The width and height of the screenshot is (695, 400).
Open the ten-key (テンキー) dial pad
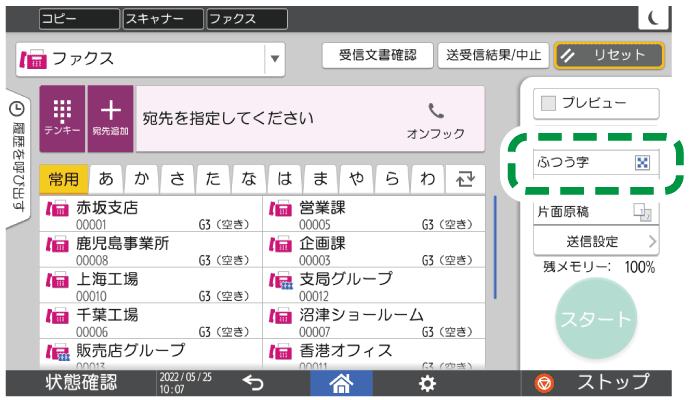pyautogui.click(x=62, y=118)
